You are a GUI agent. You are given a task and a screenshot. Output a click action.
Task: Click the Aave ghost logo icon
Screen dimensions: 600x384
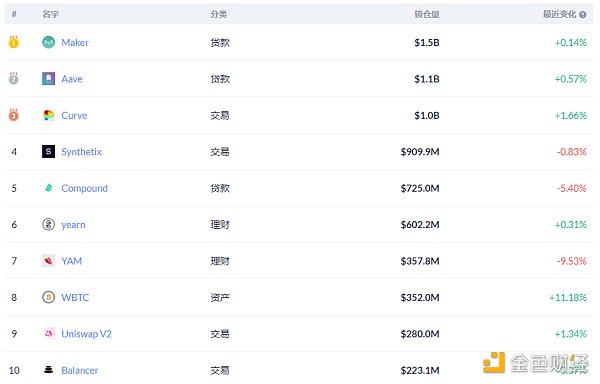[x=49, y=78]
